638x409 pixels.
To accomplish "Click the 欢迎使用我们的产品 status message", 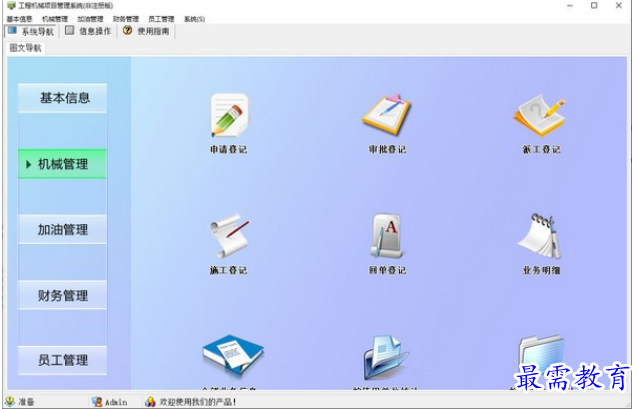I will 190,402.
